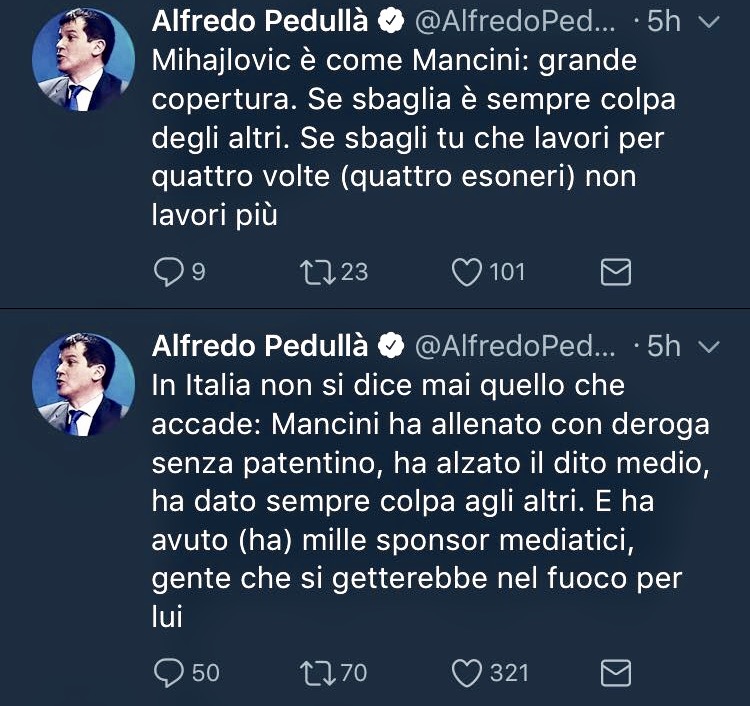Image resolution: width=750 pixels, height=706 pixels.
Task: Open the first tweet's chevron options menu
Action: pos(708,22)
